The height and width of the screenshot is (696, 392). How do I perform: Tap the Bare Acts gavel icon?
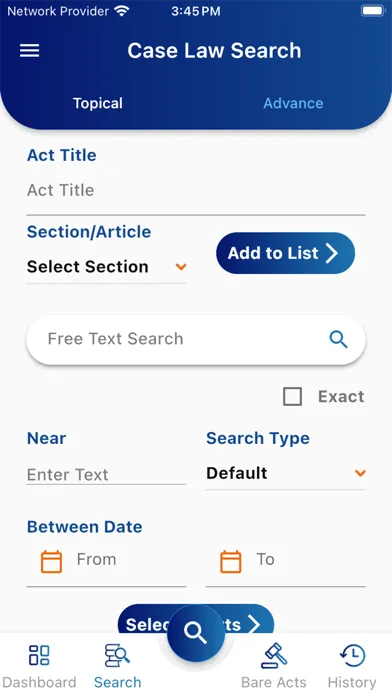[x=274, y=655]
